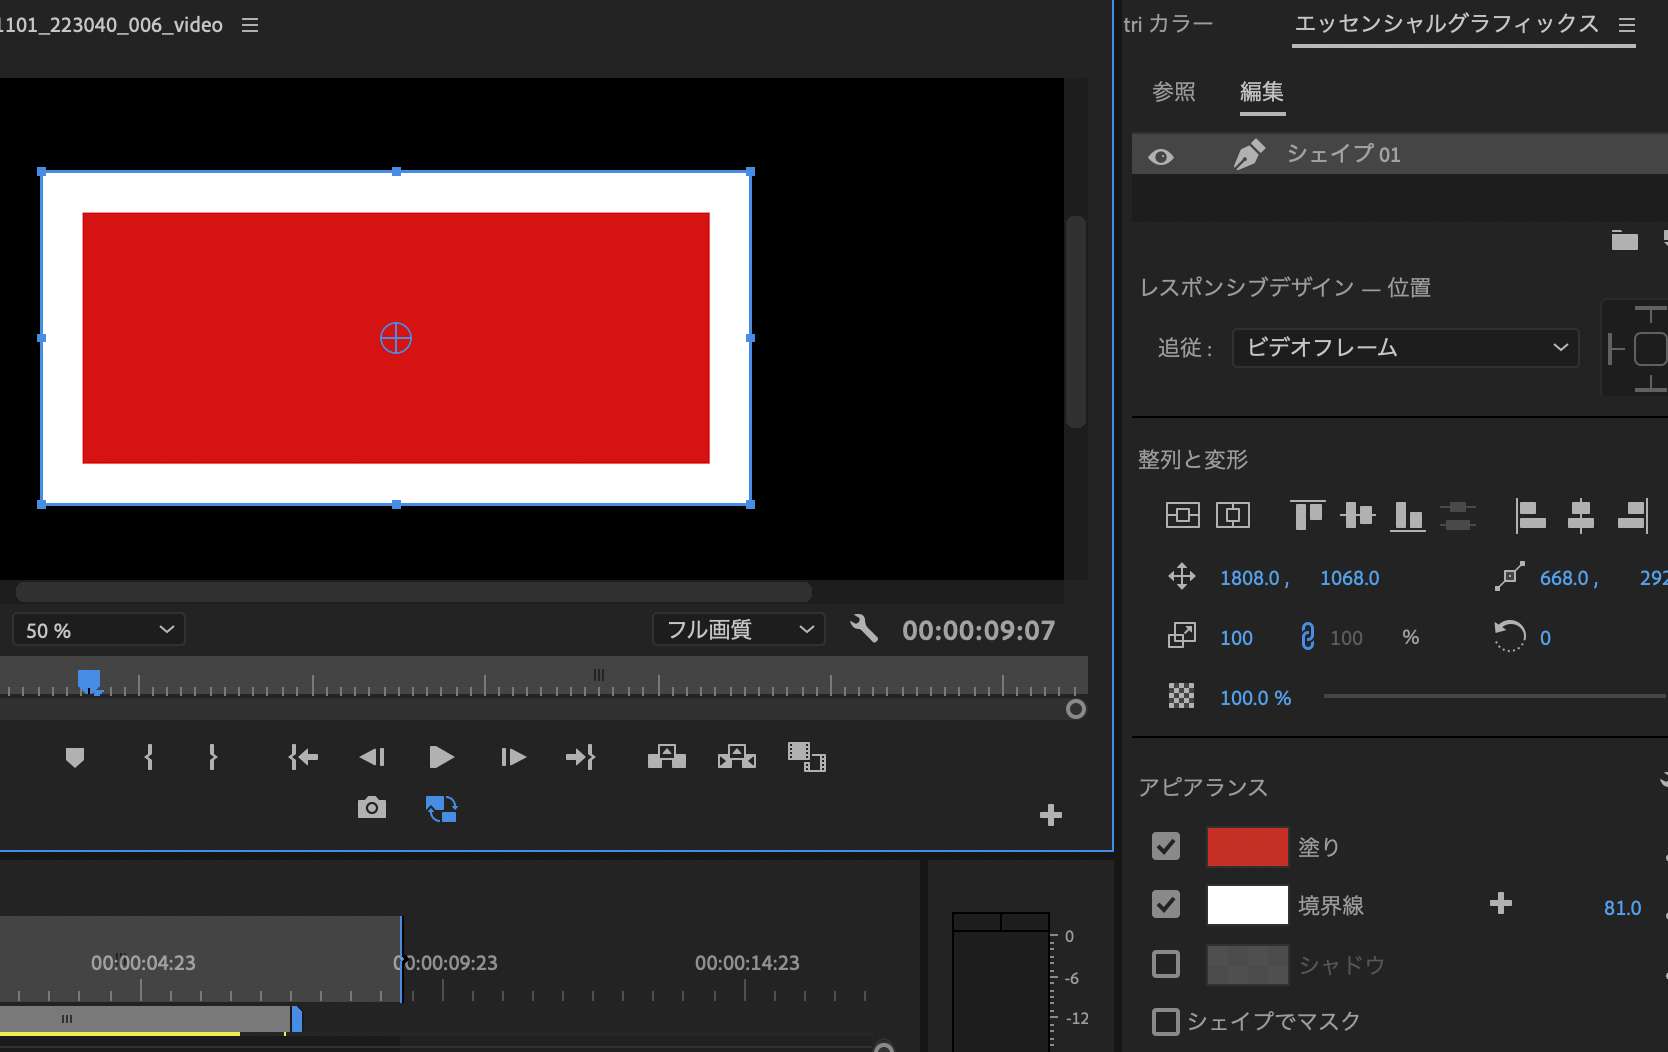Align shape horizontal centers

pos(1581,515)
